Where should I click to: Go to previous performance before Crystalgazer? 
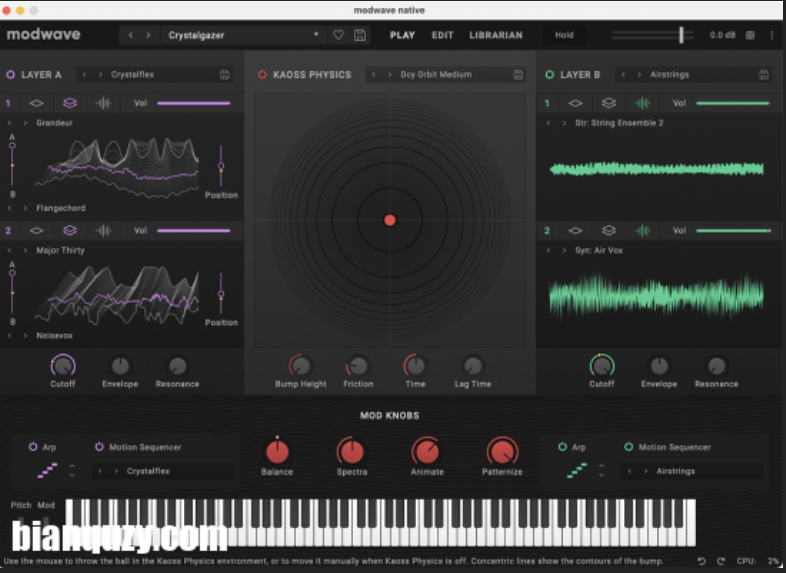pos(131,35)
